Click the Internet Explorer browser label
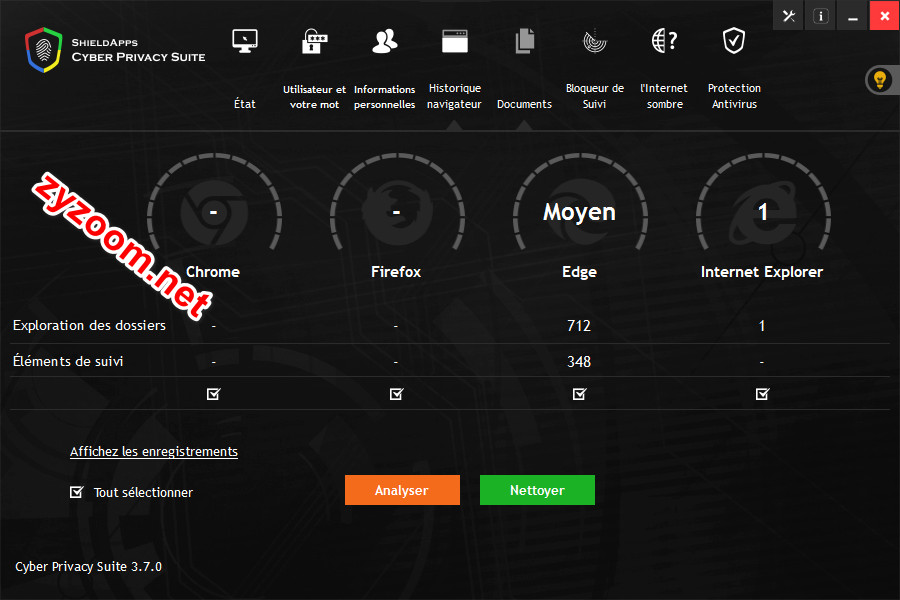 pyautogui.click(x=762, y=272)
